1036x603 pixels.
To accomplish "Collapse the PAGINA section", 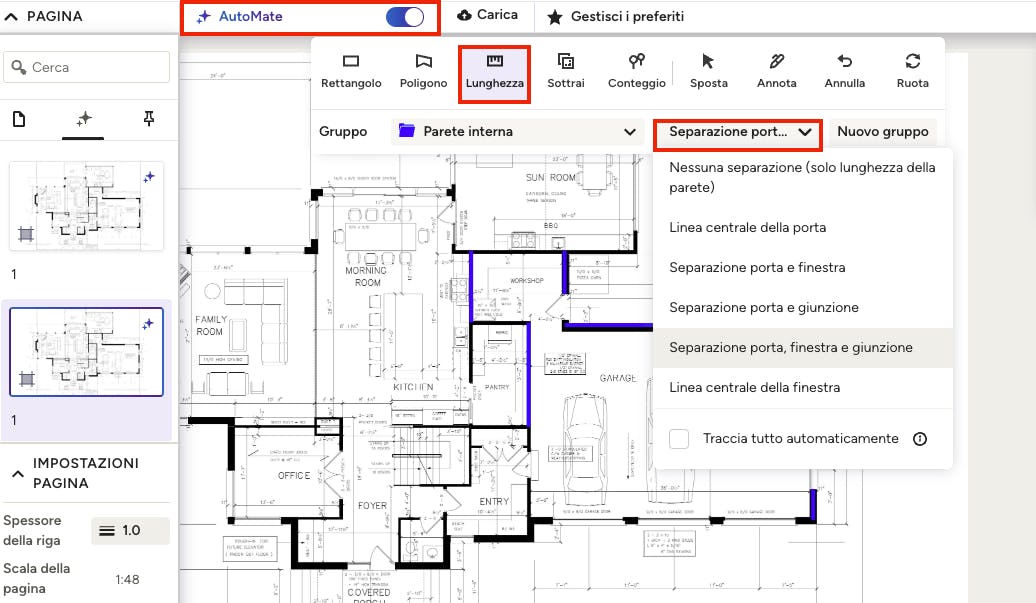I will pyautogui.click(x=11, y=17).
